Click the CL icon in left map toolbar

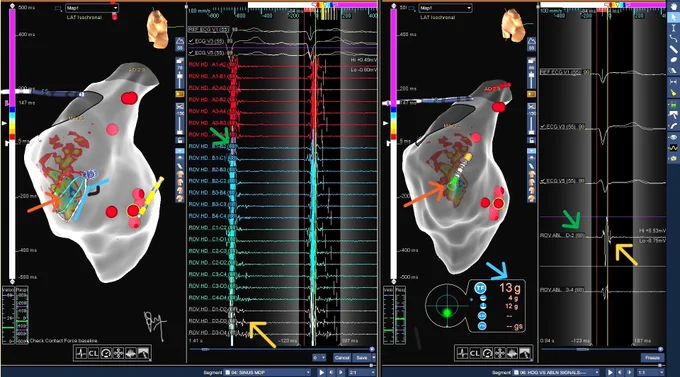[93, 354]
